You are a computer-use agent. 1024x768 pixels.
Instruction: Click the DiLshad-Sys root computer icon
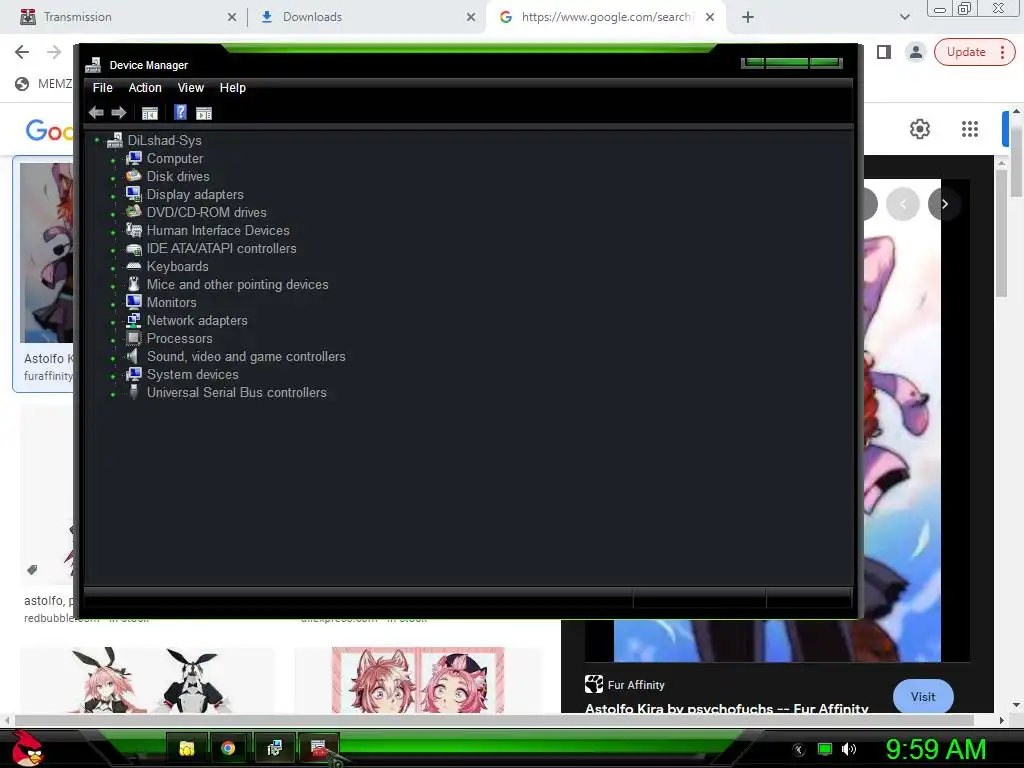tap(115, 140)
